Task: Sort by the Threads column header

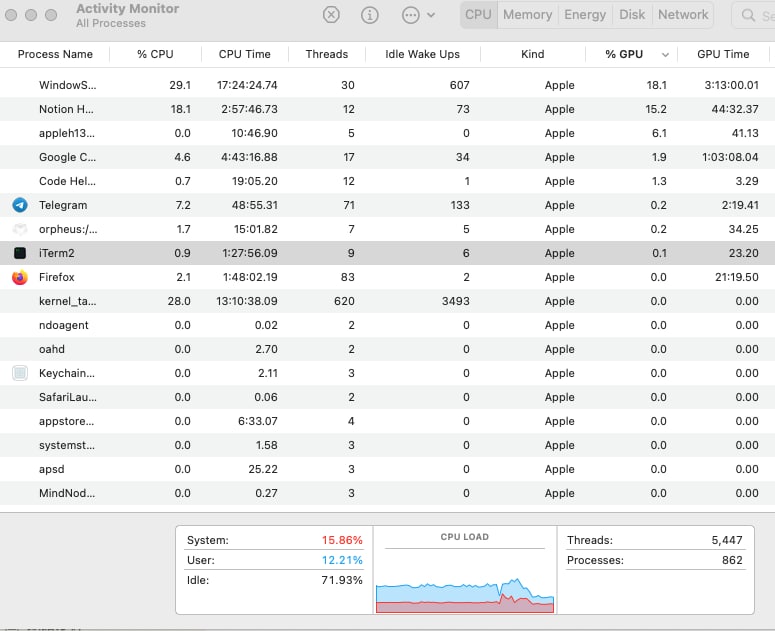Action: (327, 54)
